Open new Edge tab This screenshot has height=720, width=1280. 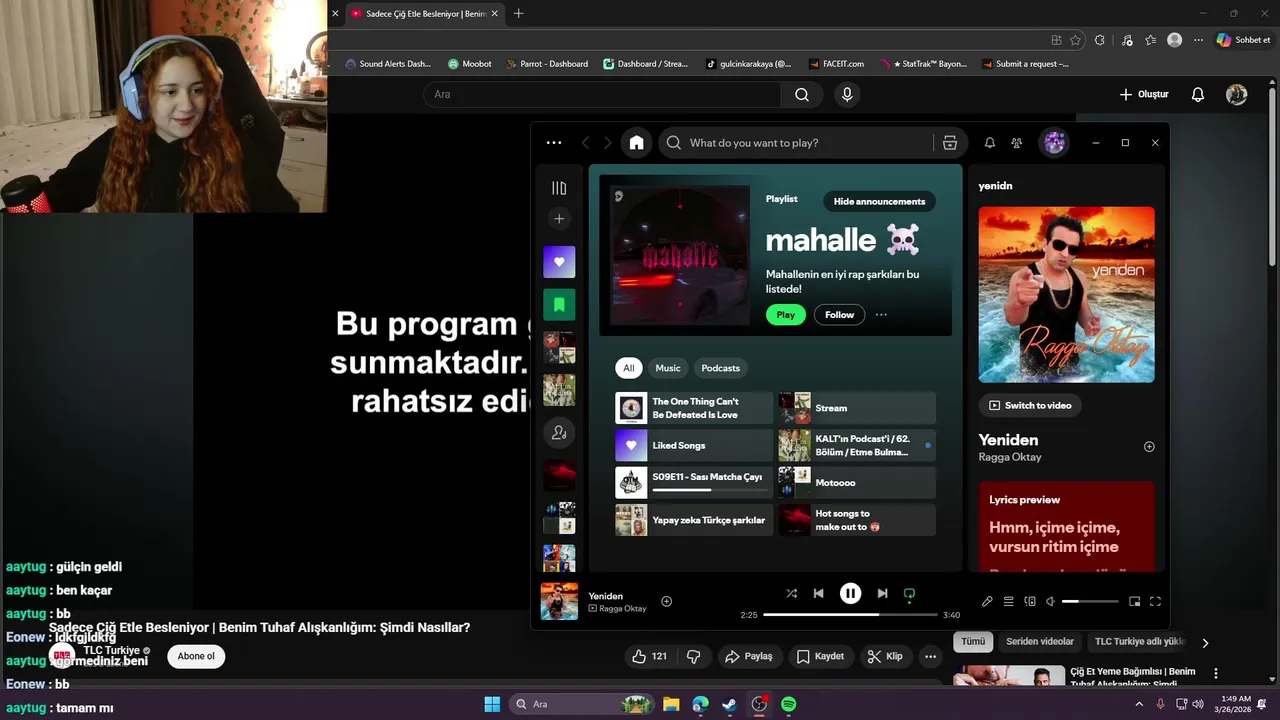coord(518,14)
